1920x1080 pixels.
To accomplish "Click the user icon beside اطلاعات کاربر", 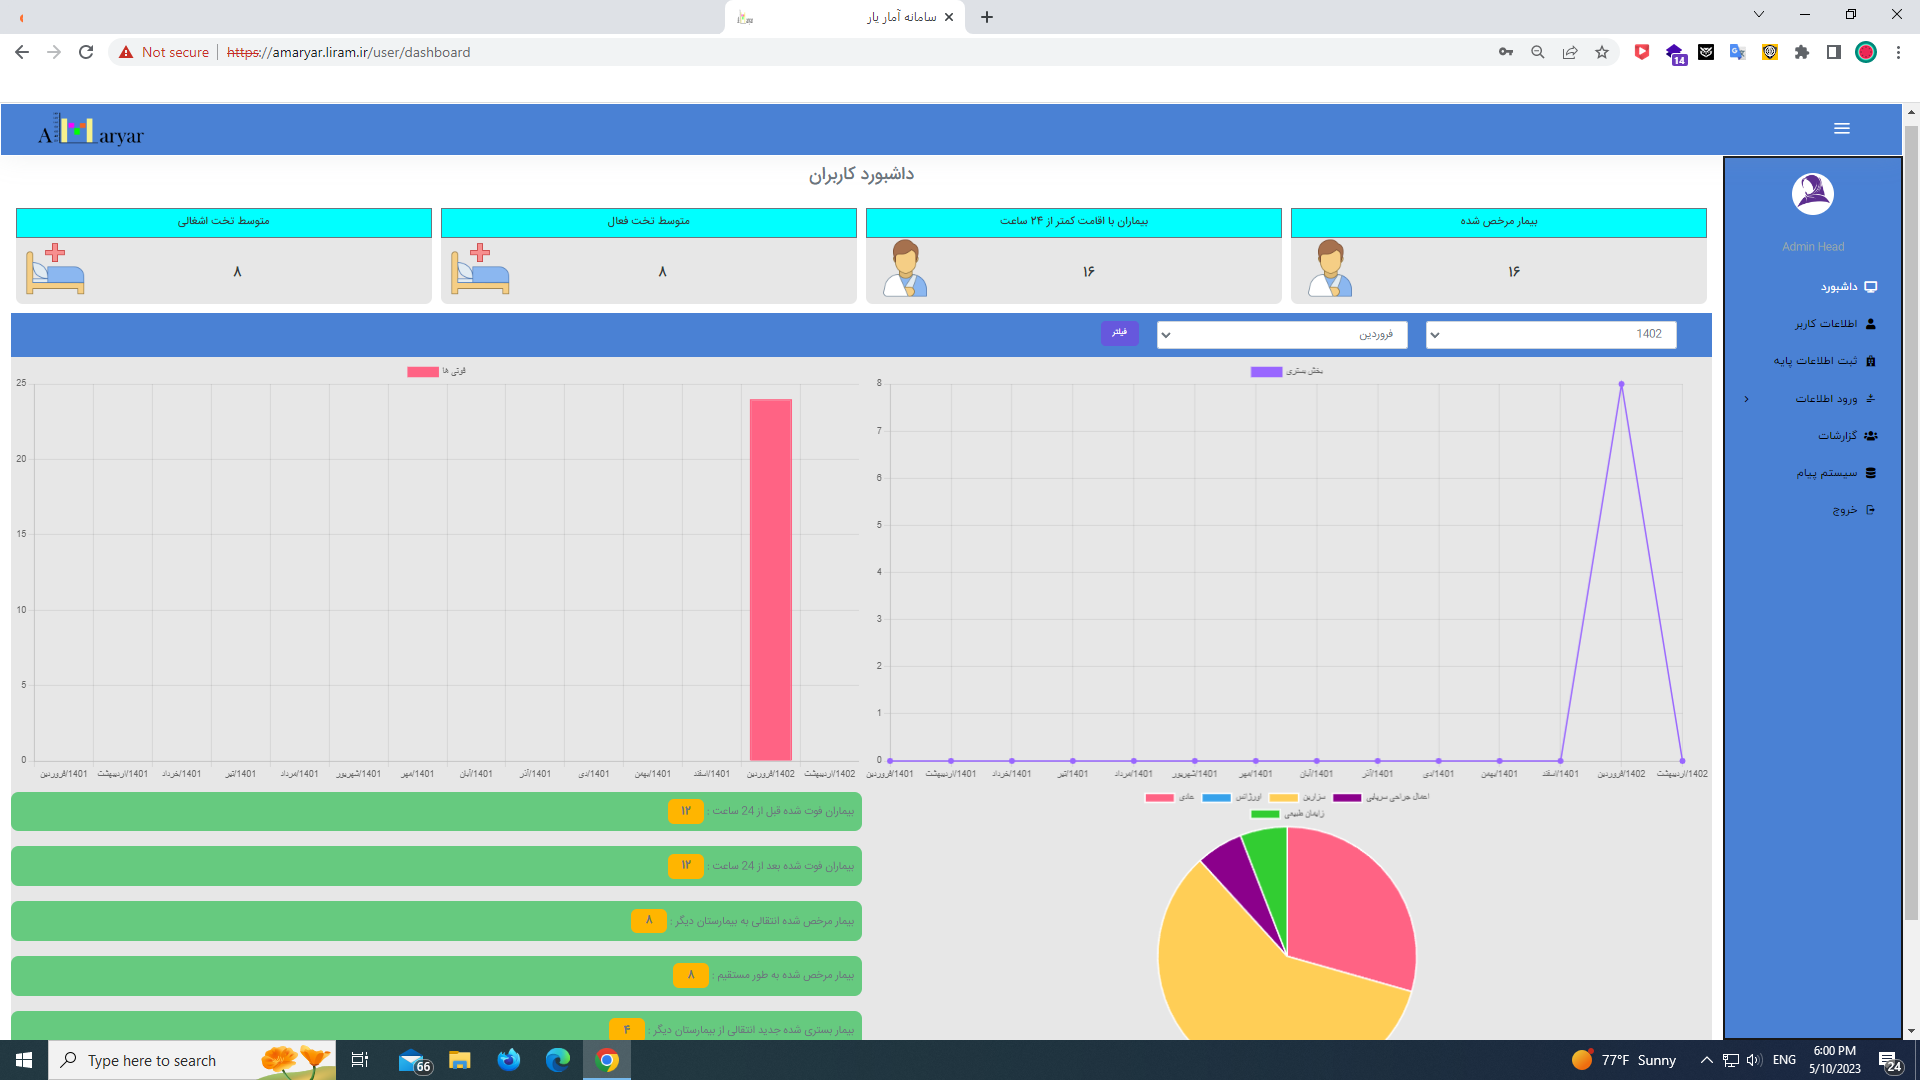I will [x=1871, y=324].
